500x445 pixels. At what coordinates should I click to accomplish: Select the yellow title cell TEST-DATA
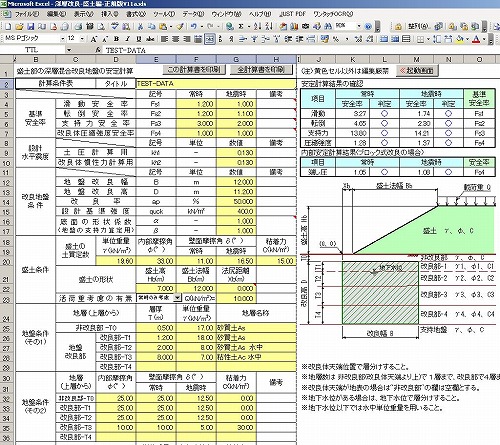[x=216, y=84]
